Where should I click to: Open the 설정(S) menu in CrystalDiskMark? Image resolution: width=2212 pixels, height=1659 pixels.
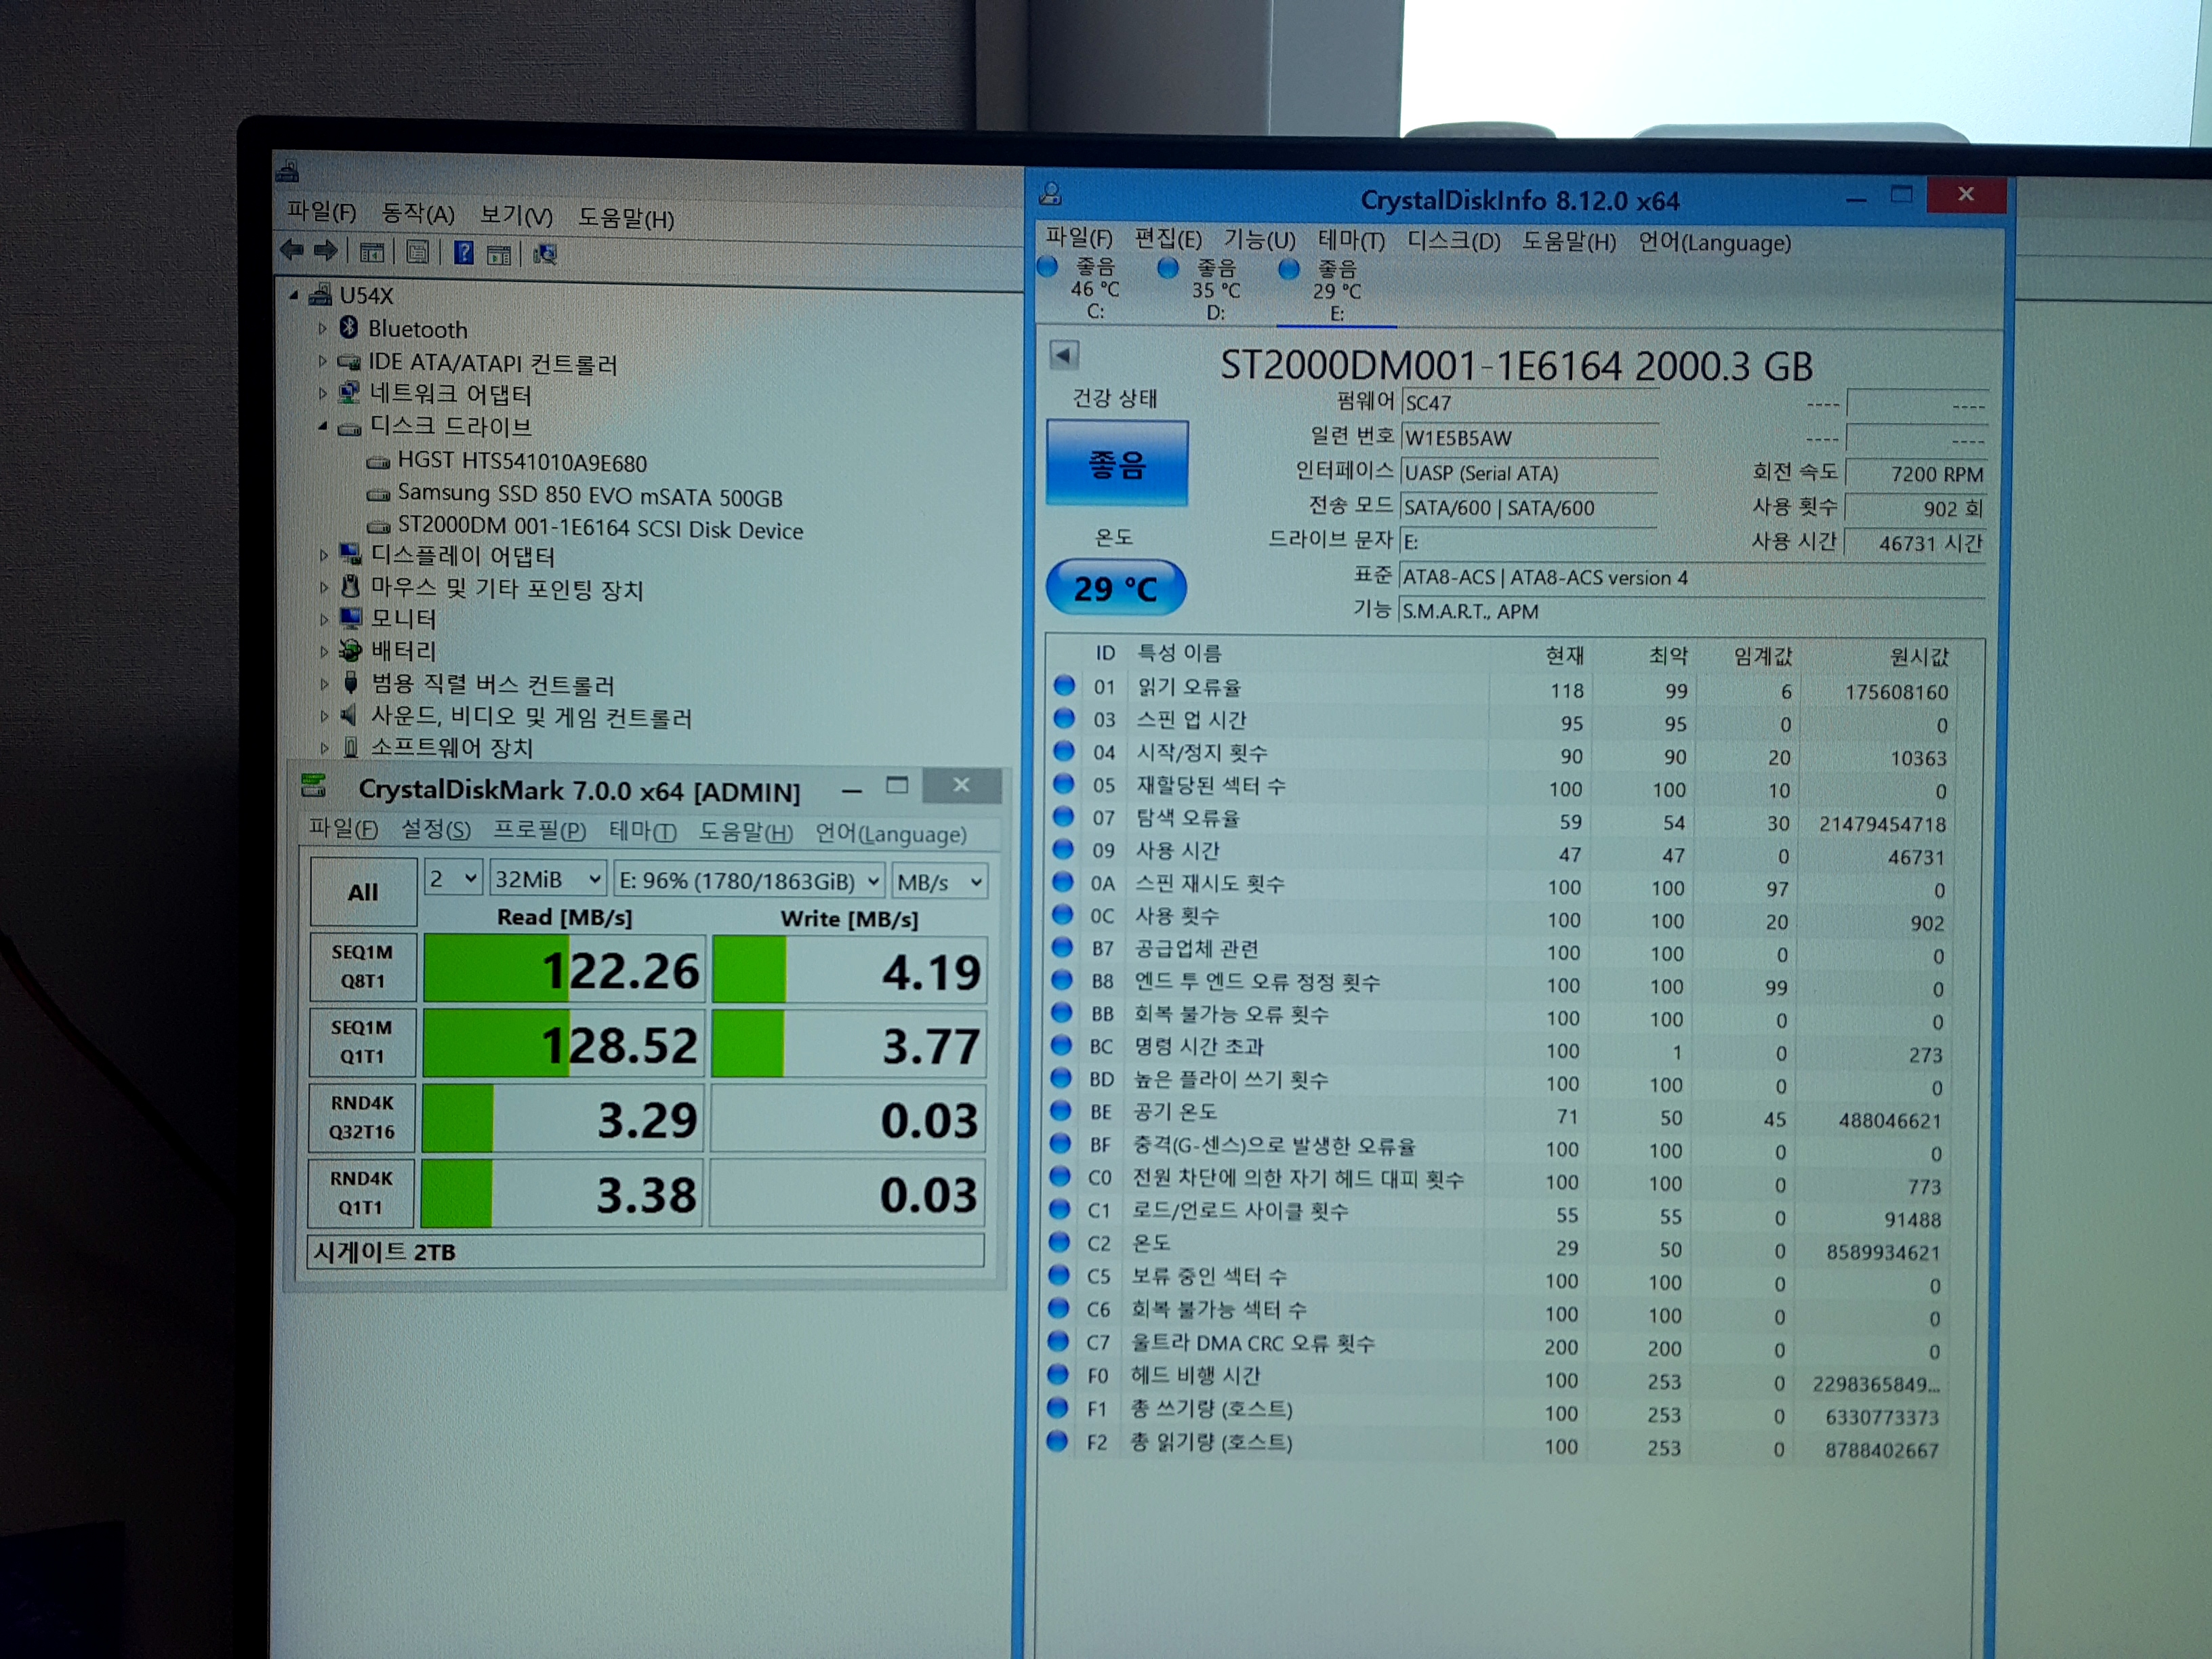tap(435, 829)
